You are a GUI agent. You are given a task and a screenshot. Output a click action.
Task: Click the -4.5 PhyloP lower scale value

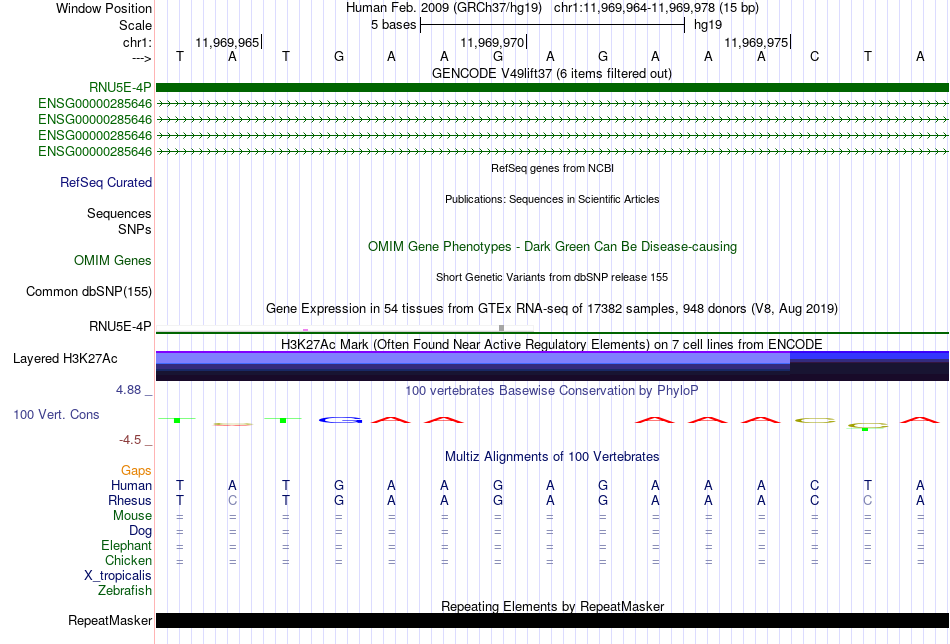click(x=130, y=439)
